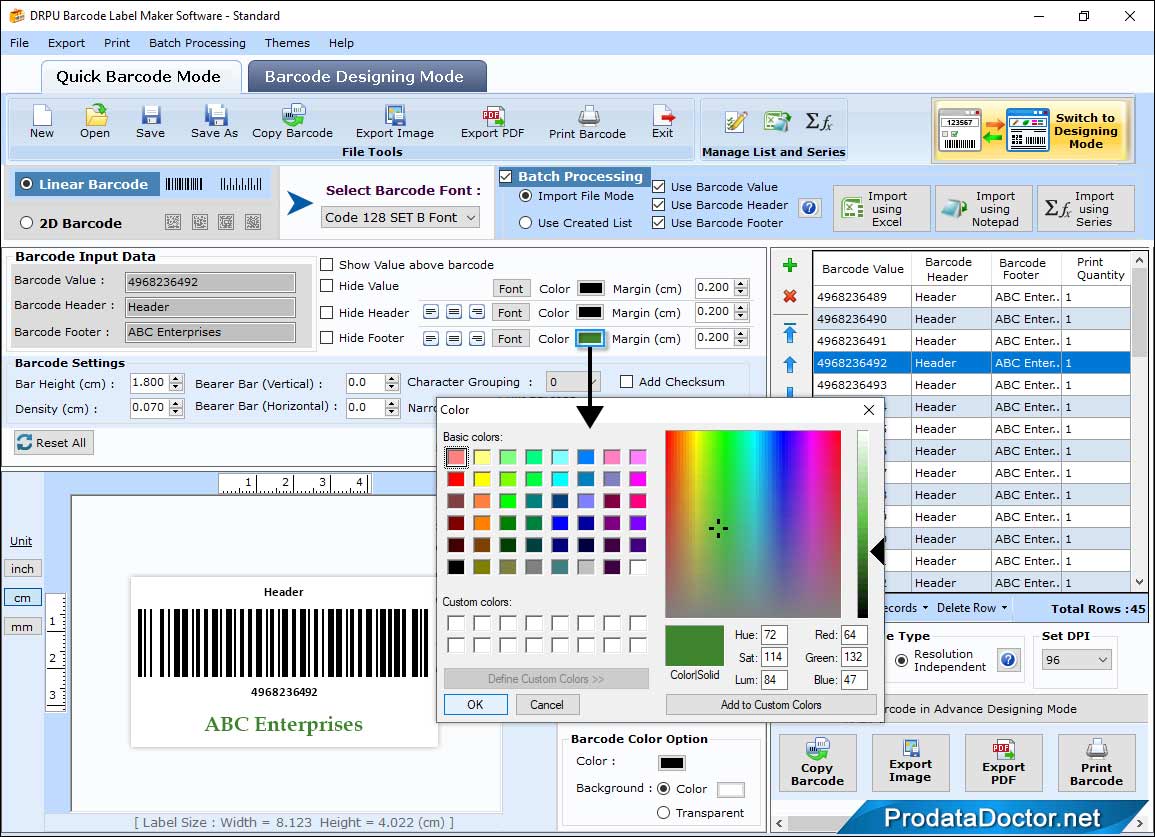Click Export Image in File Tools toolbar
Image resolution: width=1155 pixels, height=837 pixels.
(x=395, y=122)
